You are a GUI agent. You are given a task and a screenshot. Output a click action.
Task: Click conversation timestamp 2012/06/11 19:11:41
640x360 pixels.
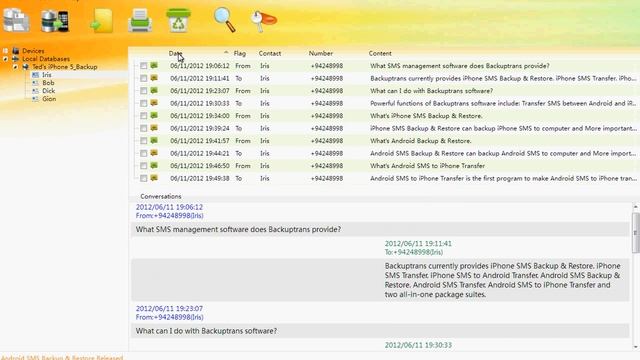click(418, 244)
